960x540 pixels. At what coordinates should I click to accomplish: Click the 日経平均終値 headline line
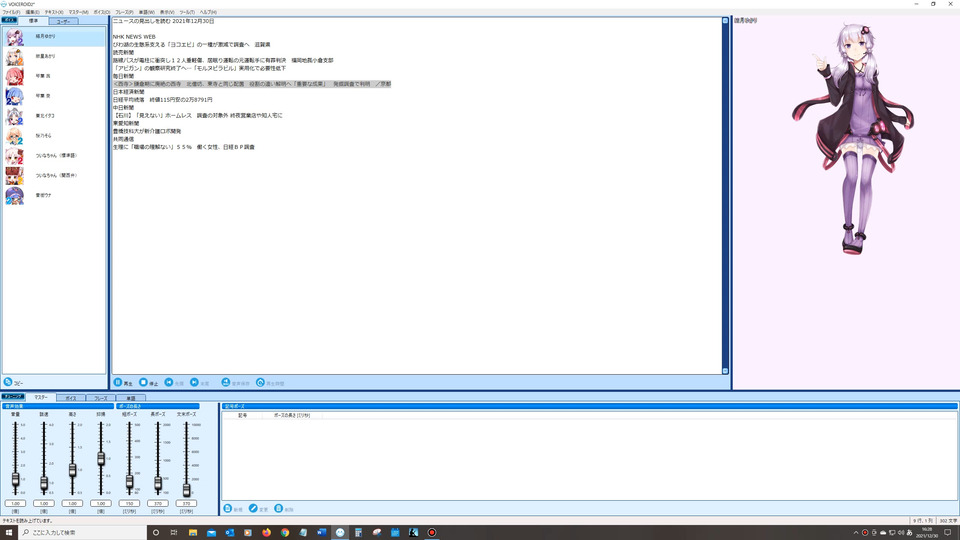point(163,100)
